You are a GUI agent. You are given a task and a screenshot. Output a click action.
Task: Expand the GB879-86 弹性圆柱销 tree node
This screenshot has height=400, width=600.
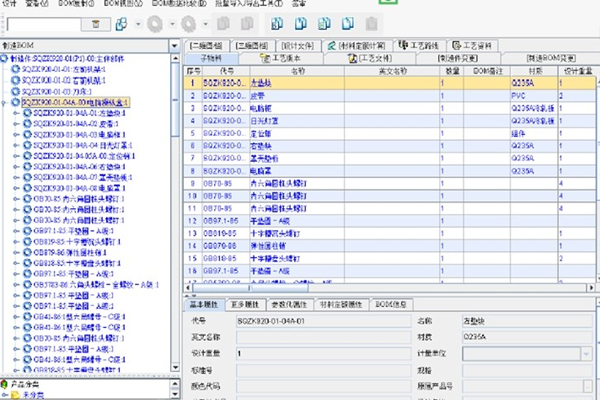coord(16,253)
